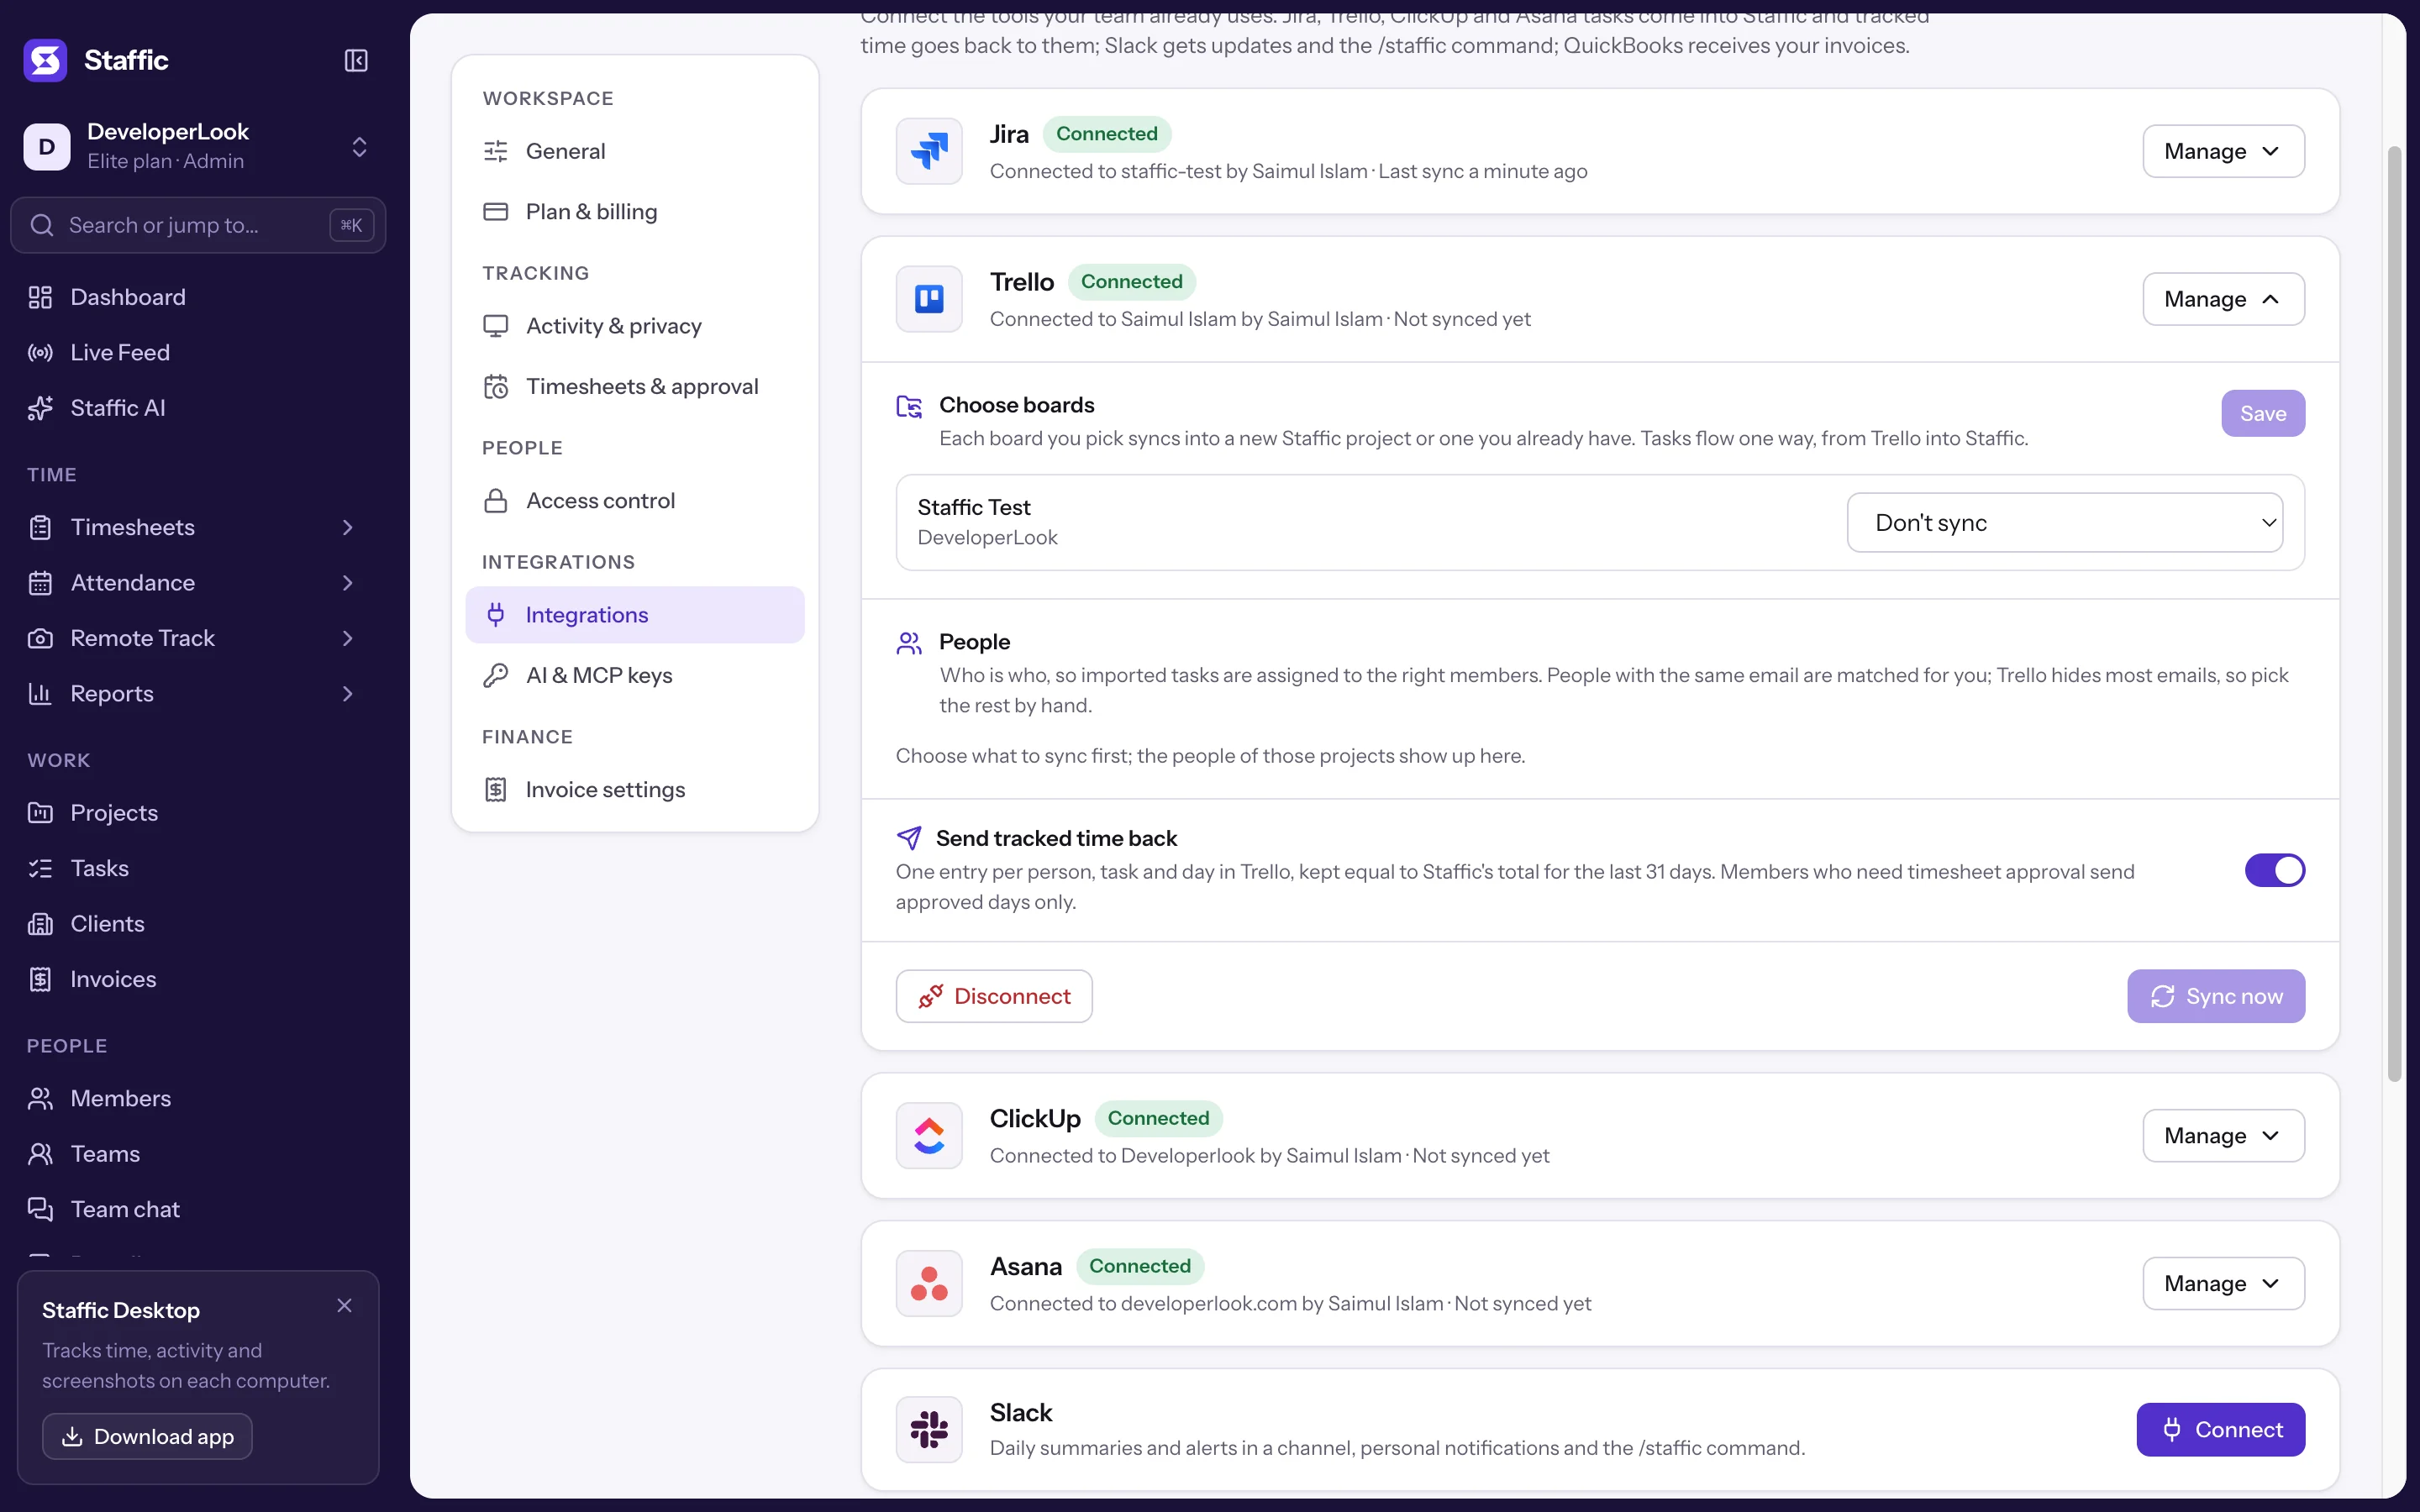Open General workspace settings
This screenshot has height=1512, width=2420.
pos(634,151)
